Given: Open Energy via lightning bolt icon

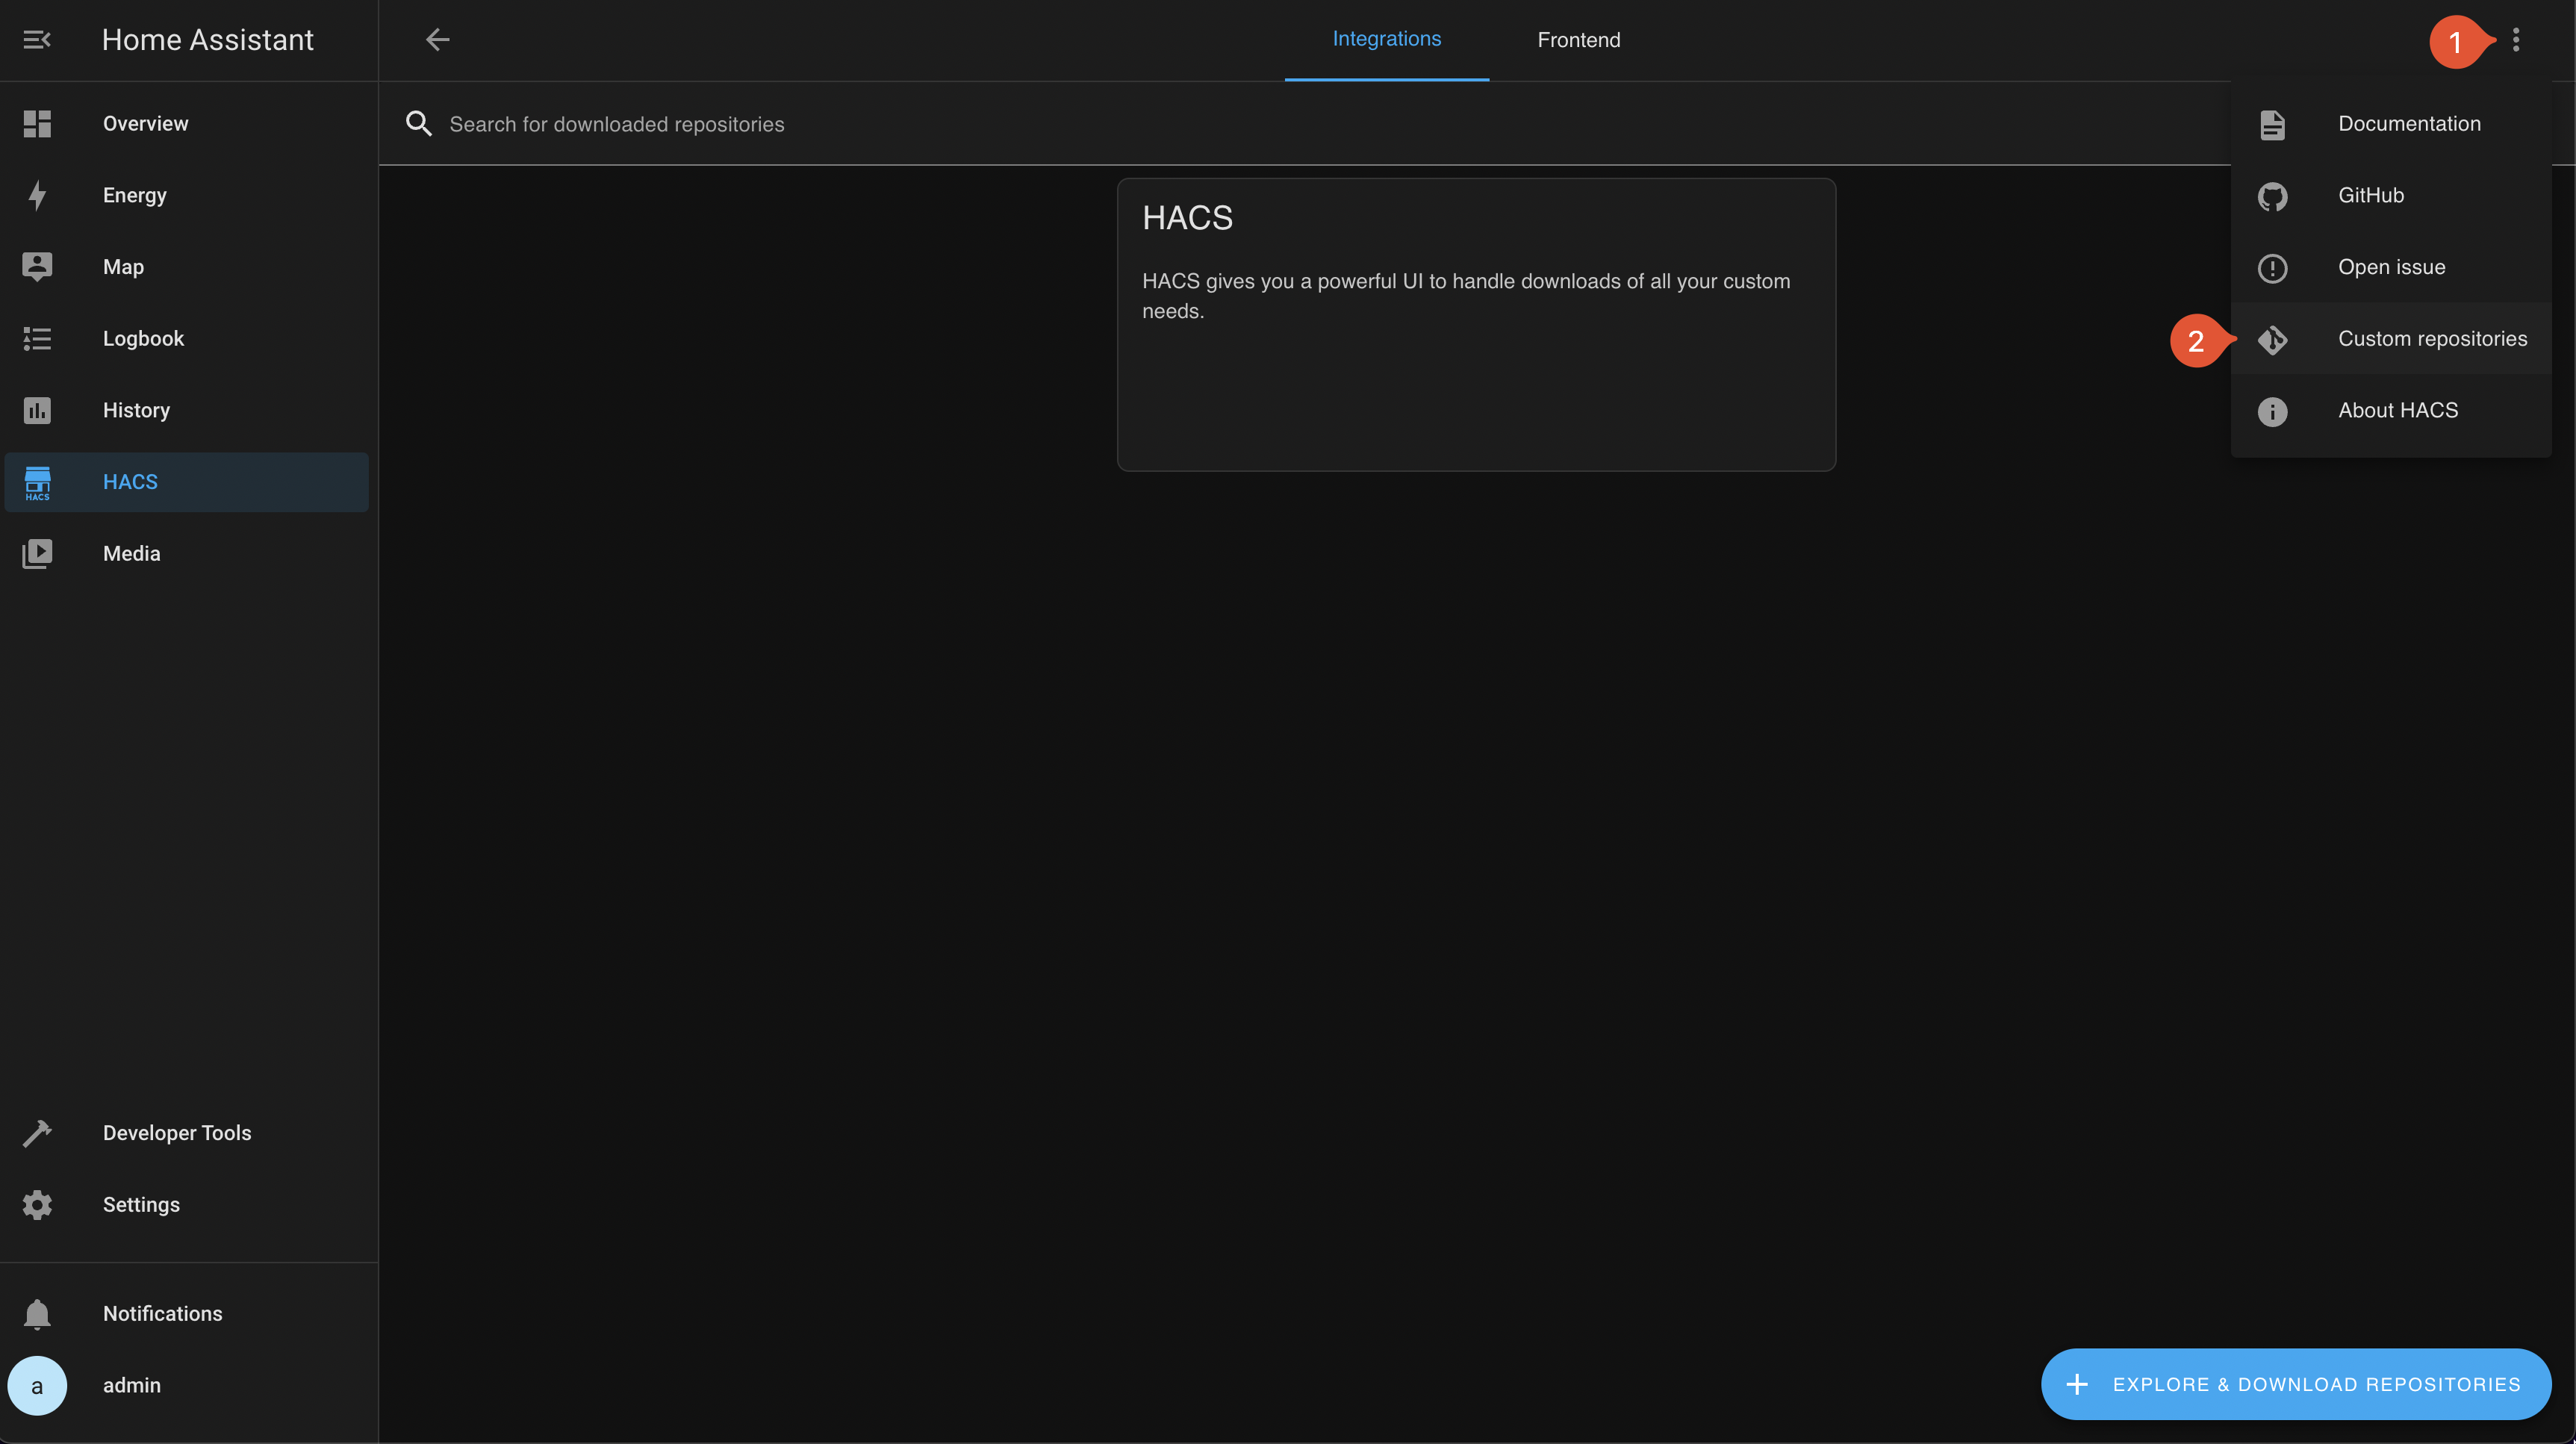Looking at the screenshot, I should (x=37, y=195).
